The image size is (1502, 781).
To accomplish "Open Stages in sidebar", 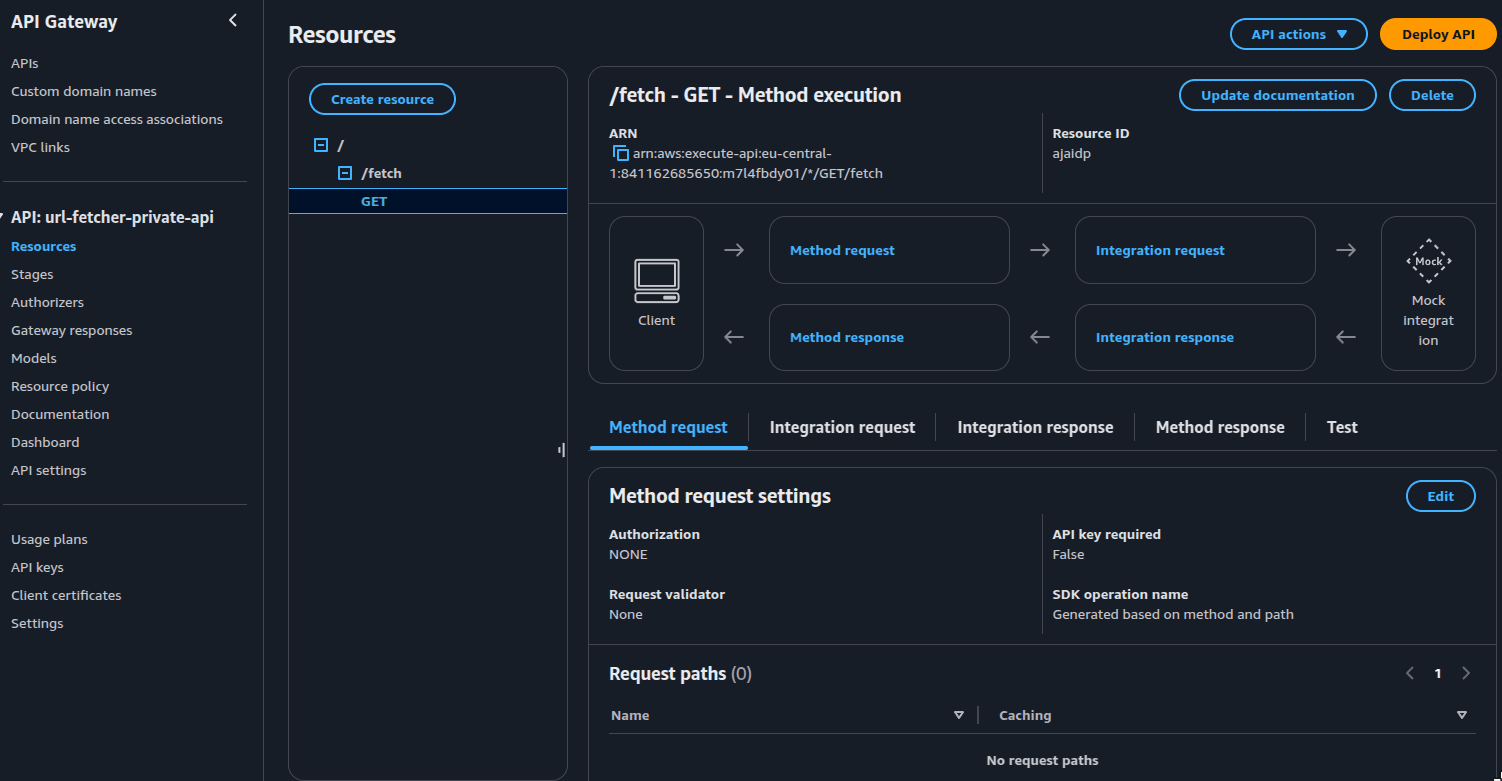I will tap(32, 274).
